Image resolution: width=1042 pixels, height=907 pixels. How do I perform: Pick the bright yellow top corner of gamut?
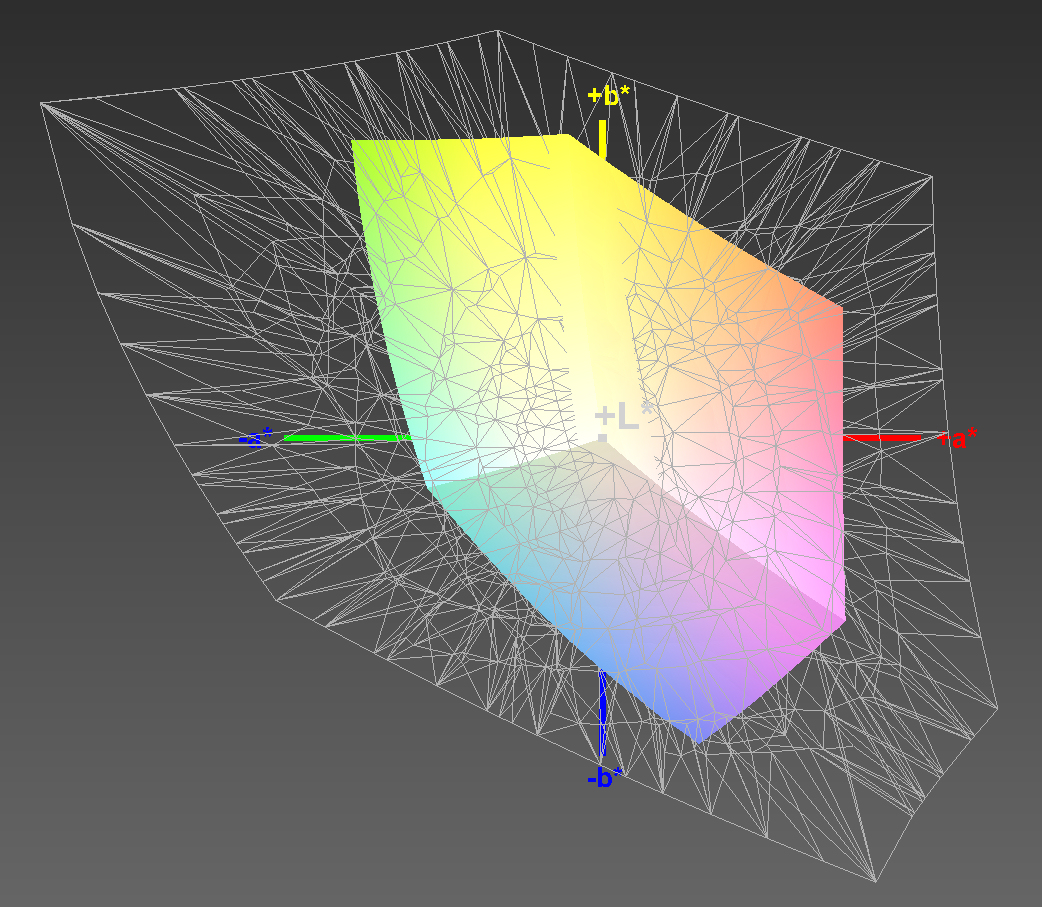[567, 136]
